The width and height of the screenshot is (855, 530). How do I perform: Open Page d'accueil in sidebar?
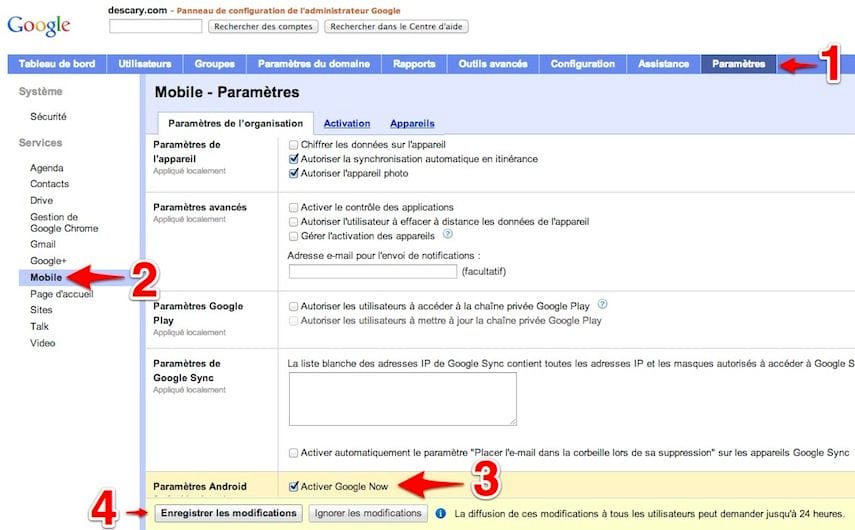[x=62, y=293]
